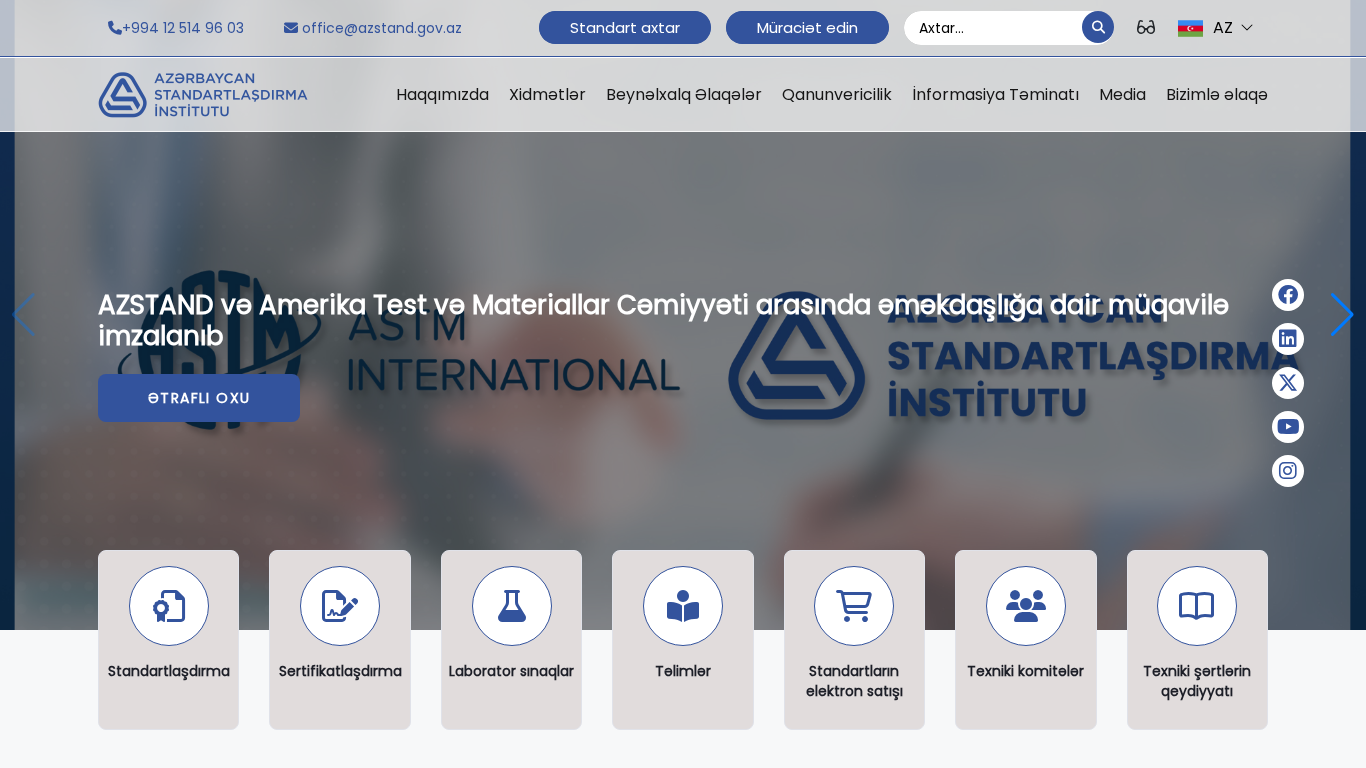Image resolution: width=1366 pixels, height=768 pixels.
Task: Click the open book registry icon
Action: click(1197, 606)
